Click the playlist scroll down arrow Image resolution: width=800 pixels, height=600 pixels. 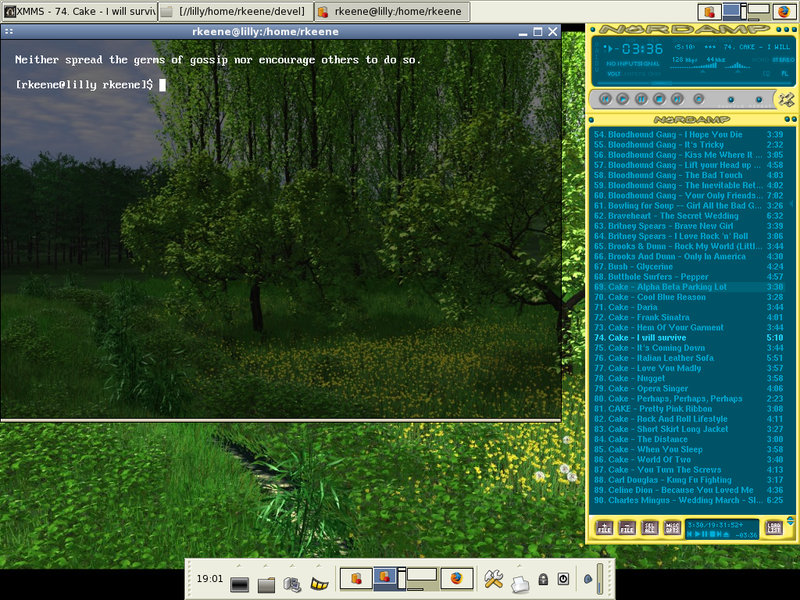click(790, 523)
